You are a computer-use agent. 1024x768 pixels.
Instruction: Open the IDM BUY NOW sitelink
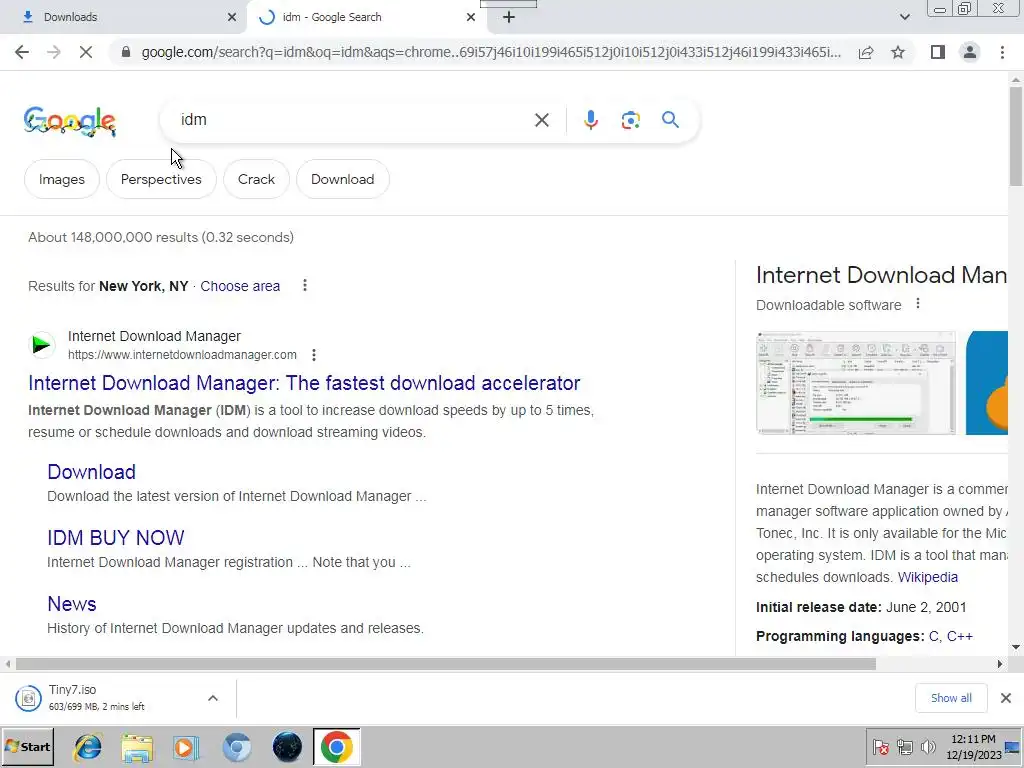coord(116,537)
